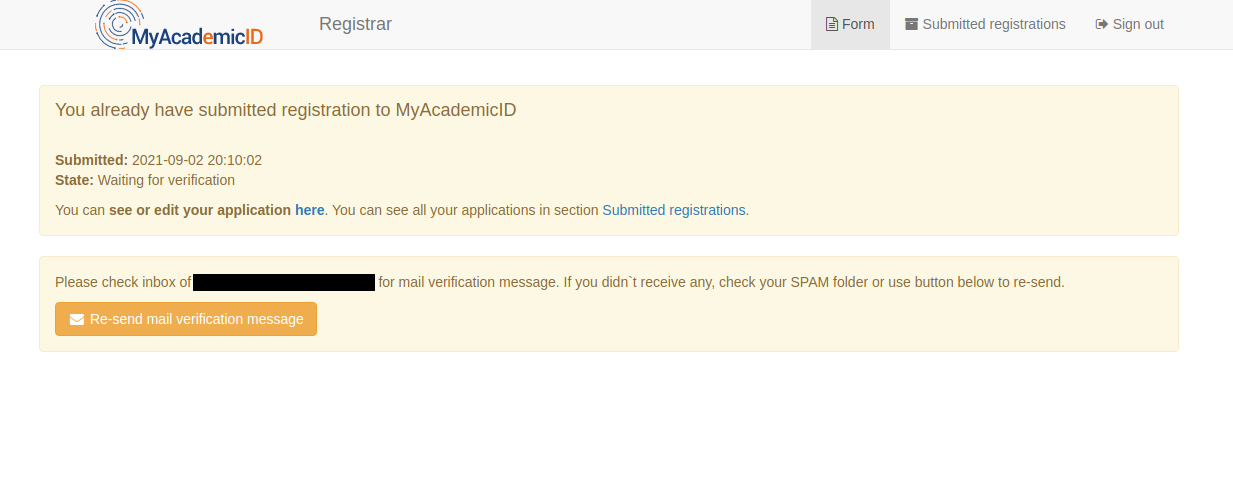Screen dimensions: 1233x500
Task: Click the envelope icon on Re-send button
Action: click(x=77, y=320)
